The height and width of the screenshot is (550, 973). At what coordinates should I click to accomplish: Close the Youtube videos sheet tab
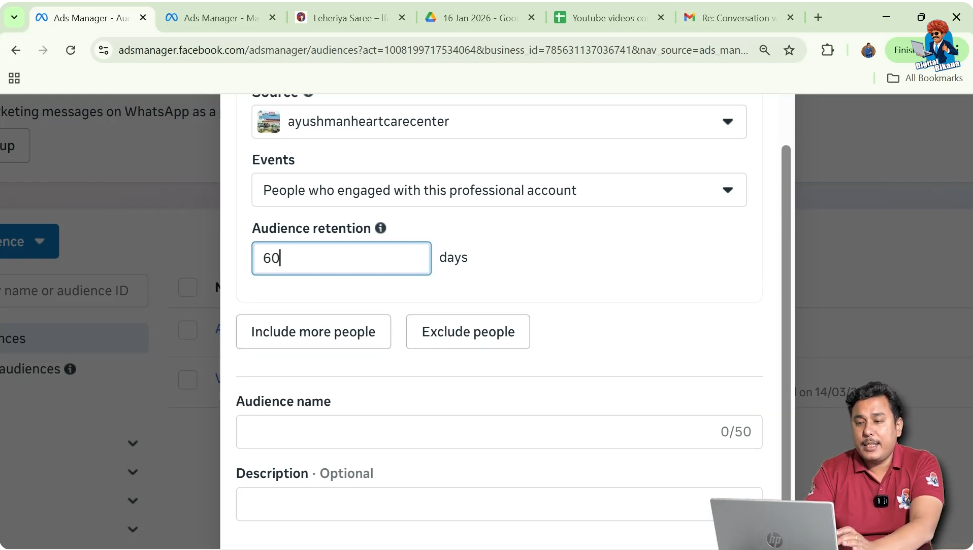click(x=661, y=18)
